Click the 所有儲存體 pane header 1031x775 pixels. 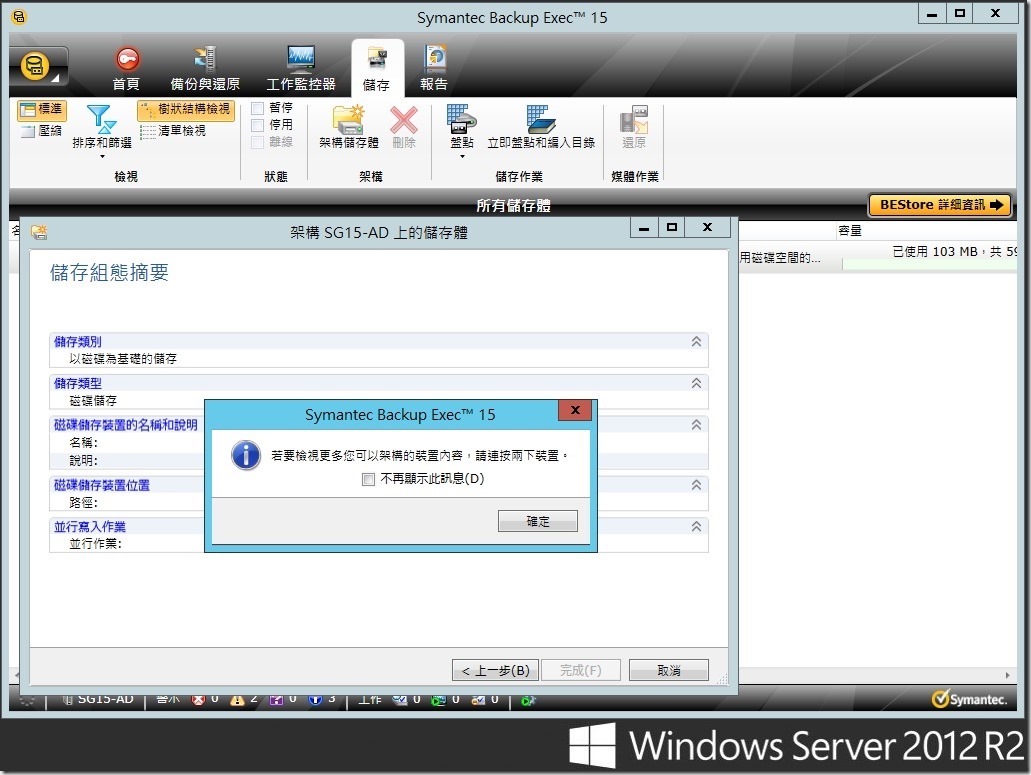(513, 206)
